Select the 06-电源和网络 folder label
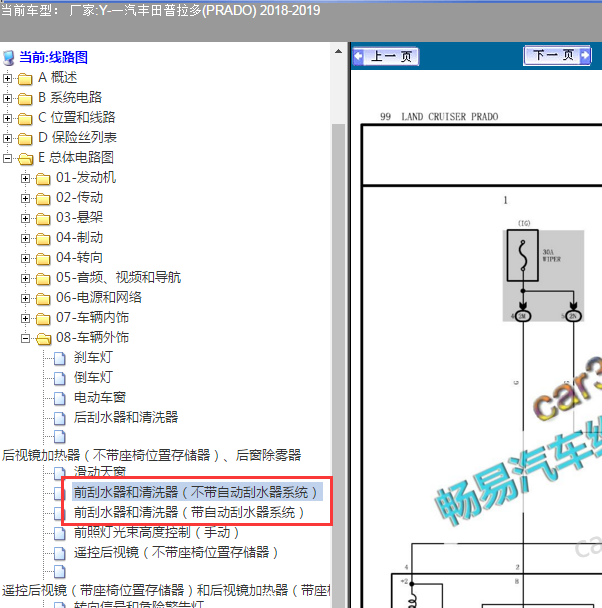Viewport: 602px width, 608px height. click(99, 298)
